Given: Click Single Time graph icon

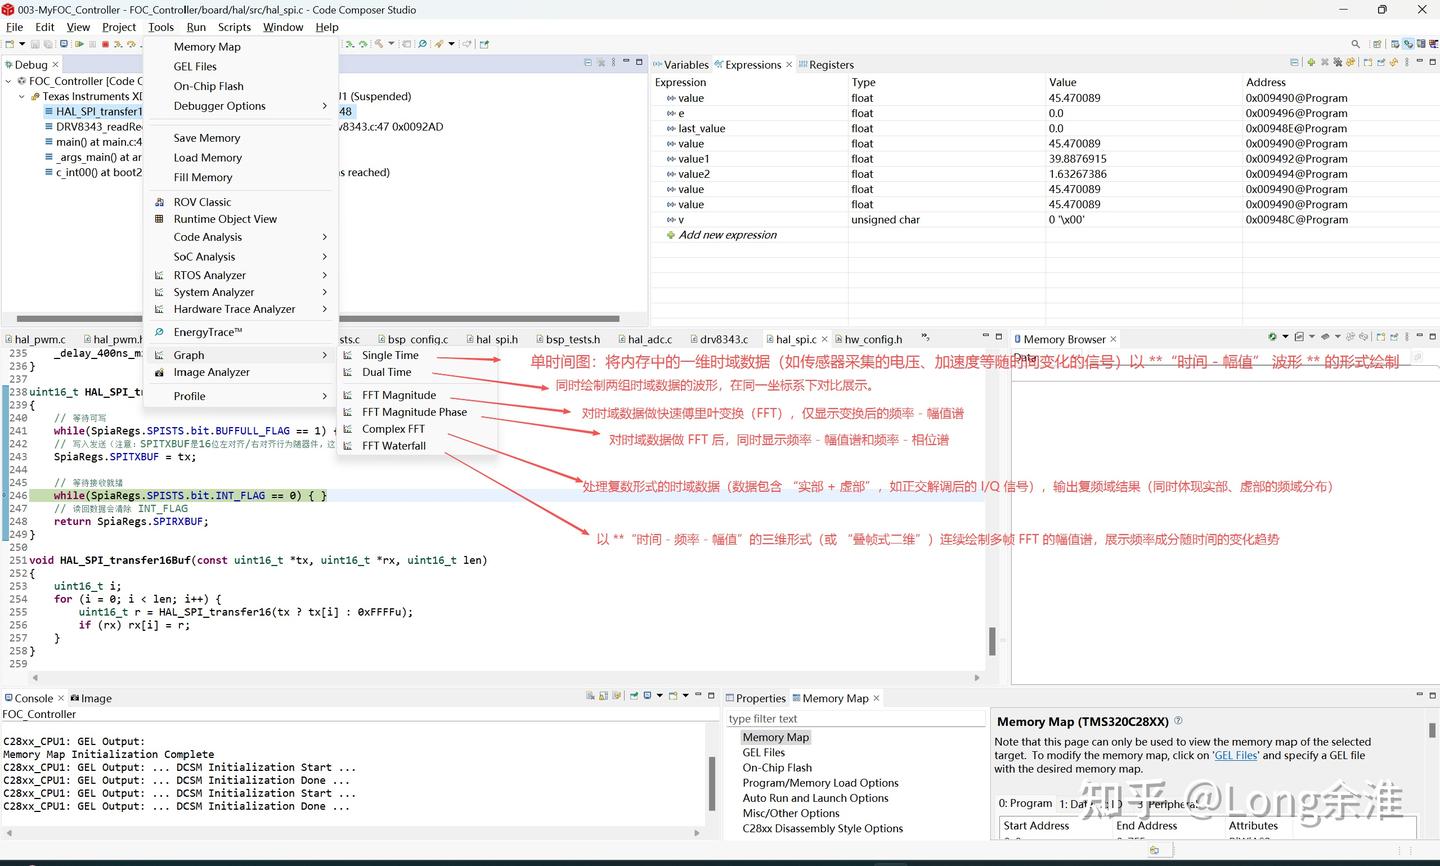Looking at the screenshot, I should point(348,355).
